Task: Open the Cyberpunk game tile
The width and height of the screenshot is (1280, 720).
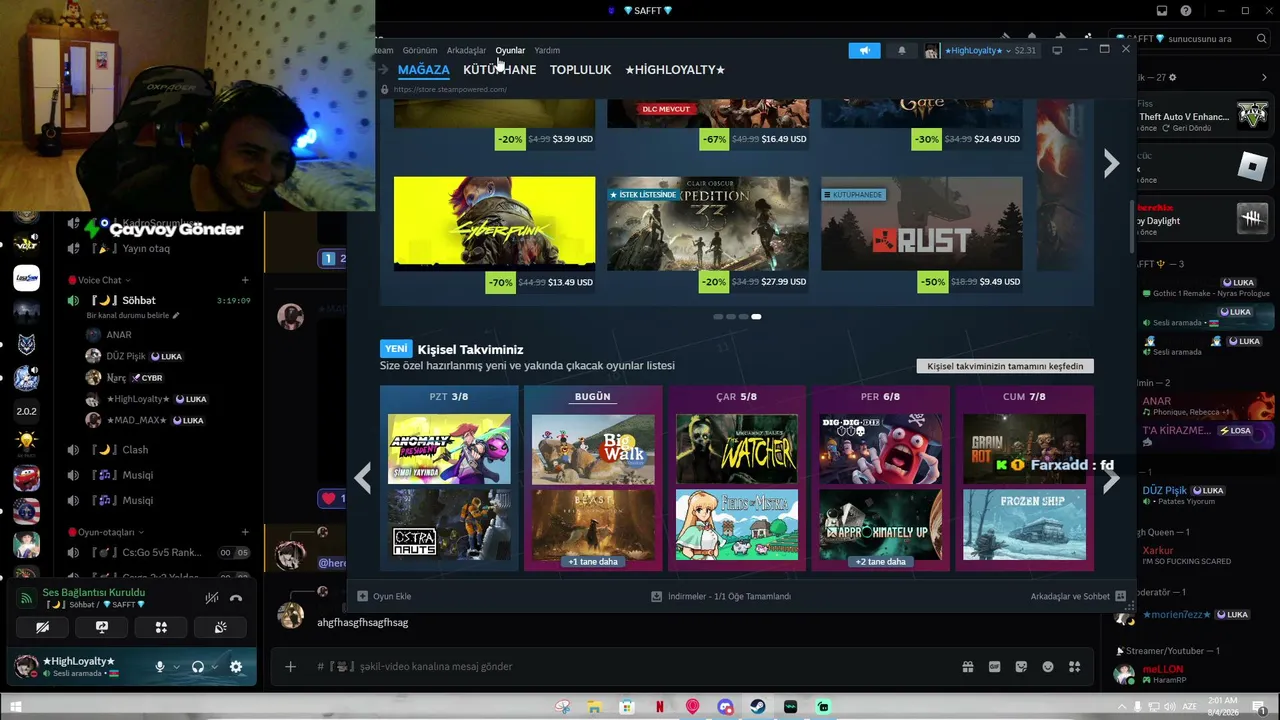Action: [x=494, y=224]
